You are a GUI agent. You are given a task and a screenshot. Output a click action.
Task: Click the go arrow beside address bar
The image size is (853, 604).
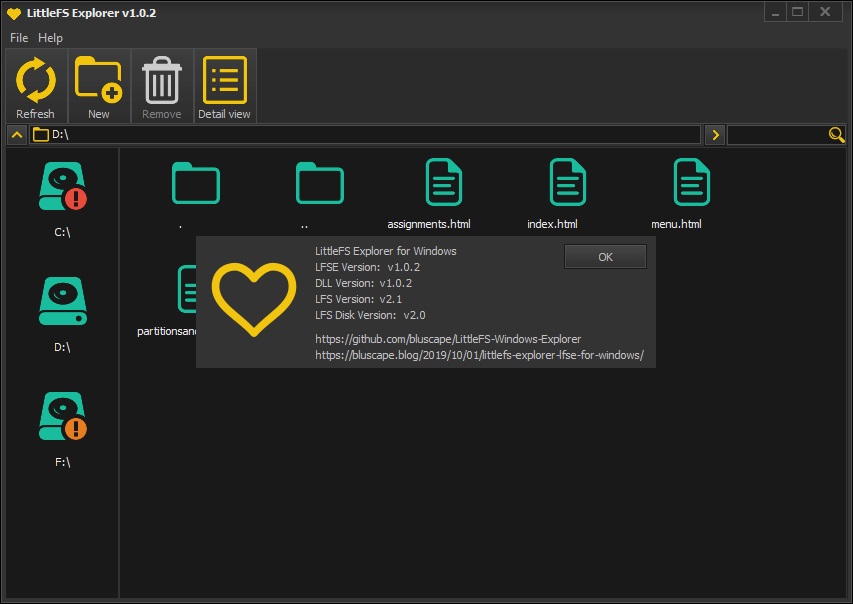tap(715, 134)
